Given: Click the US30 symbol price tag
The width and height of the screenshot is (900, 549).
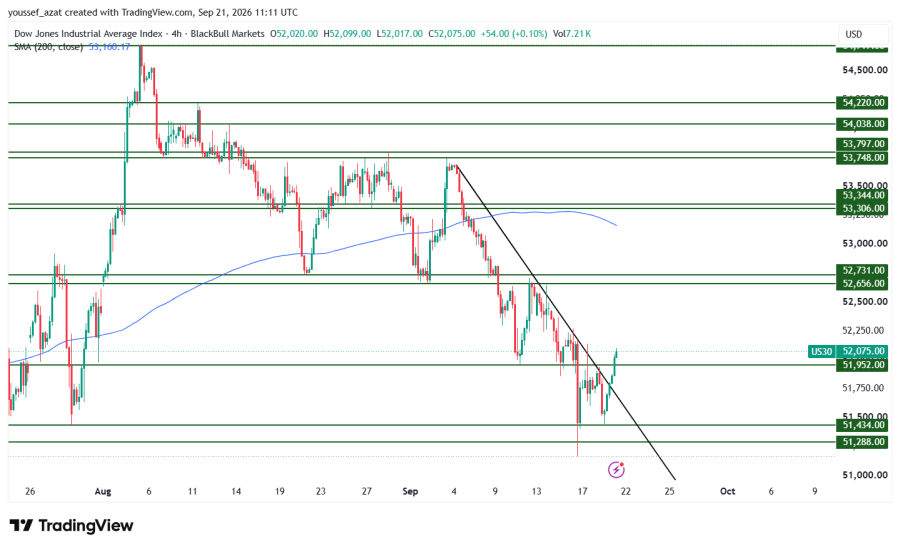Looking at the screenshot, I should (821, 351).
